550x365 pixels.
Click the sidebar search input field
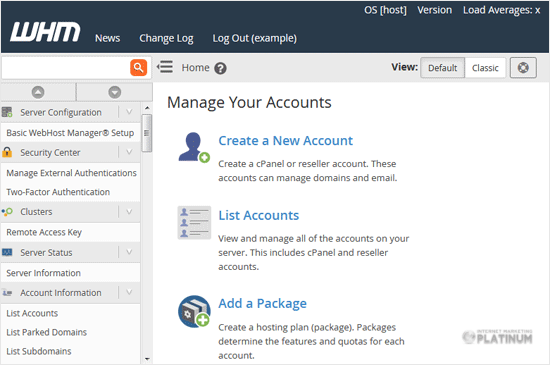[x=66, y=67]
